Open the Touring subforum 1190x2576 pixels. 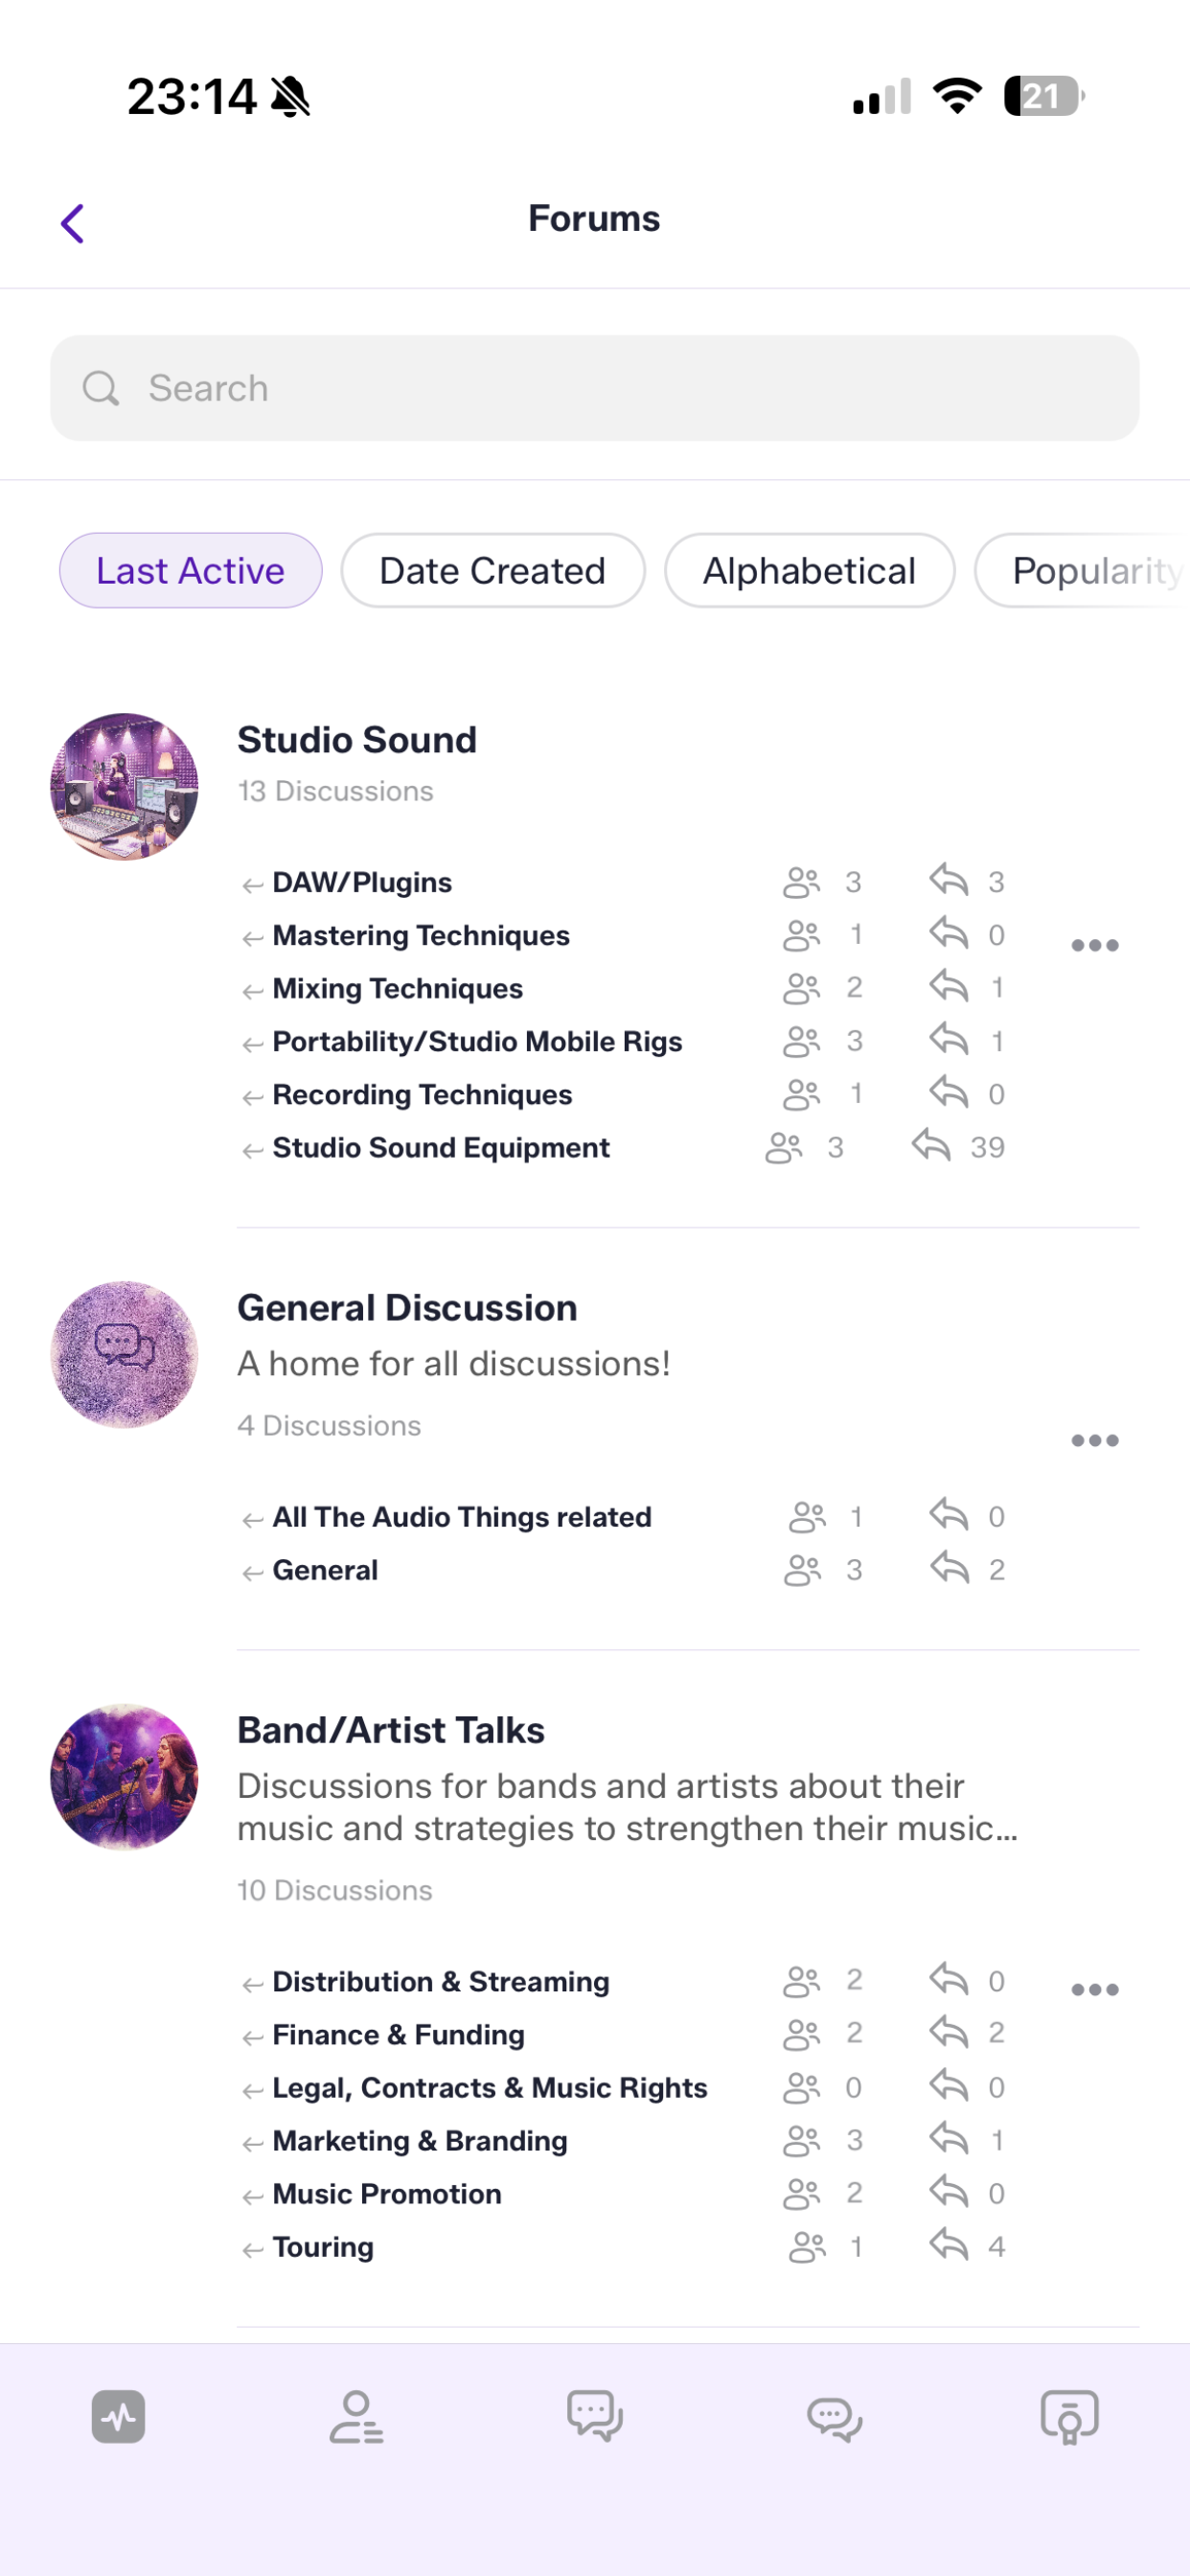click(x=322, y=2247)
